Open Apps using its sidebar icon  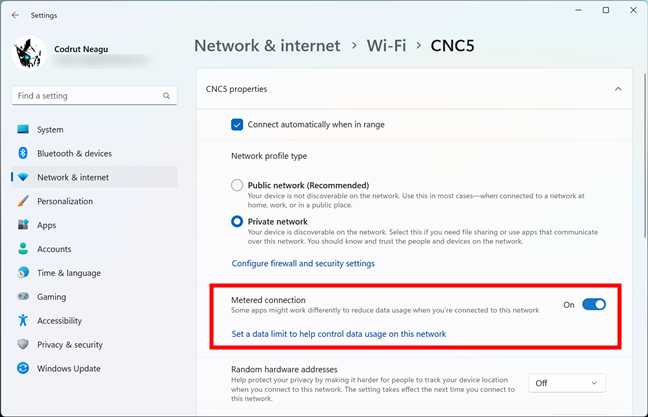(23, 225)
